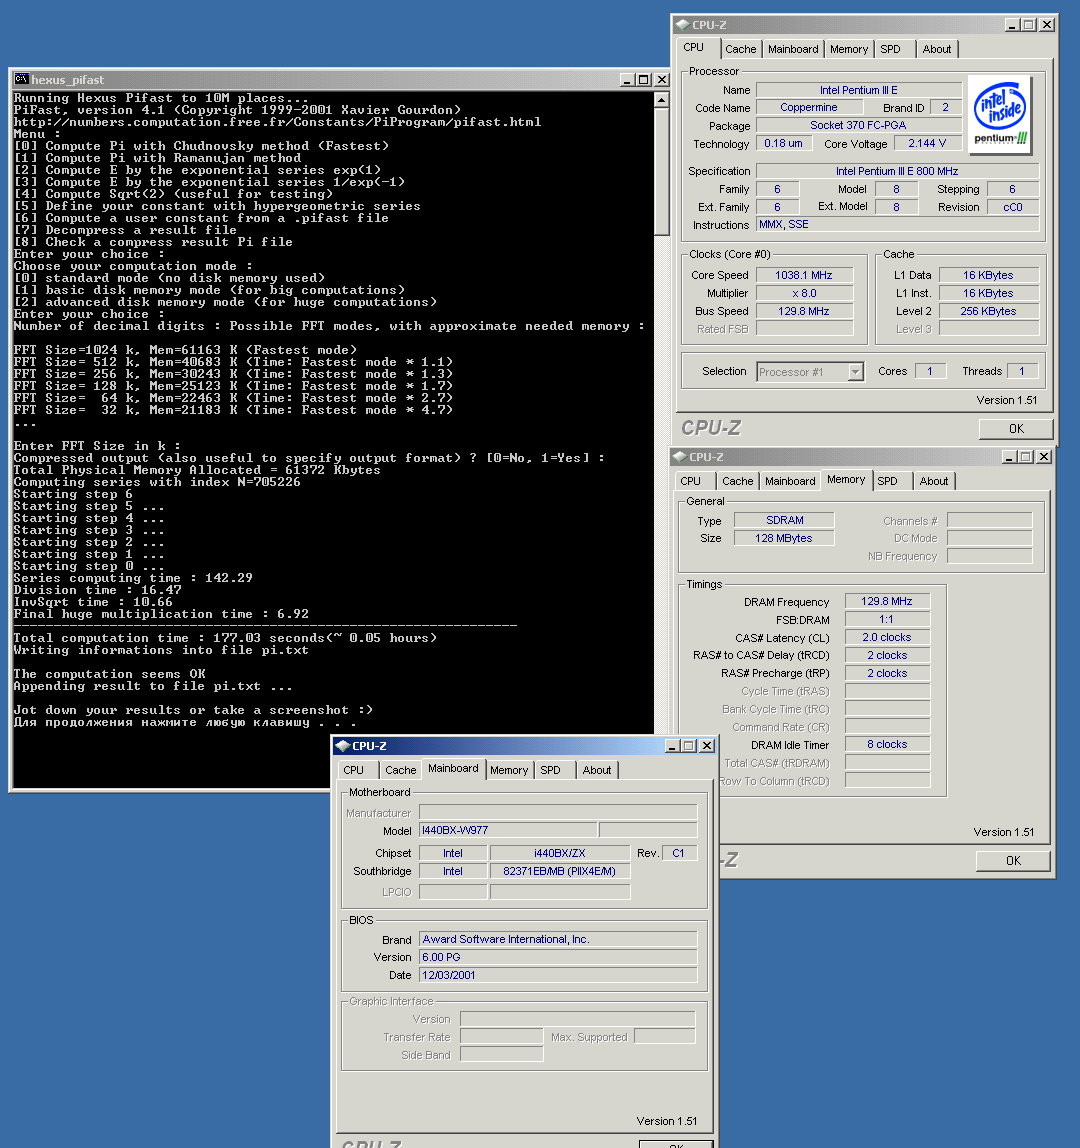
Task: Click the L1 Data cache value '16 KBytes'
Action: click(x=988, y=275)
